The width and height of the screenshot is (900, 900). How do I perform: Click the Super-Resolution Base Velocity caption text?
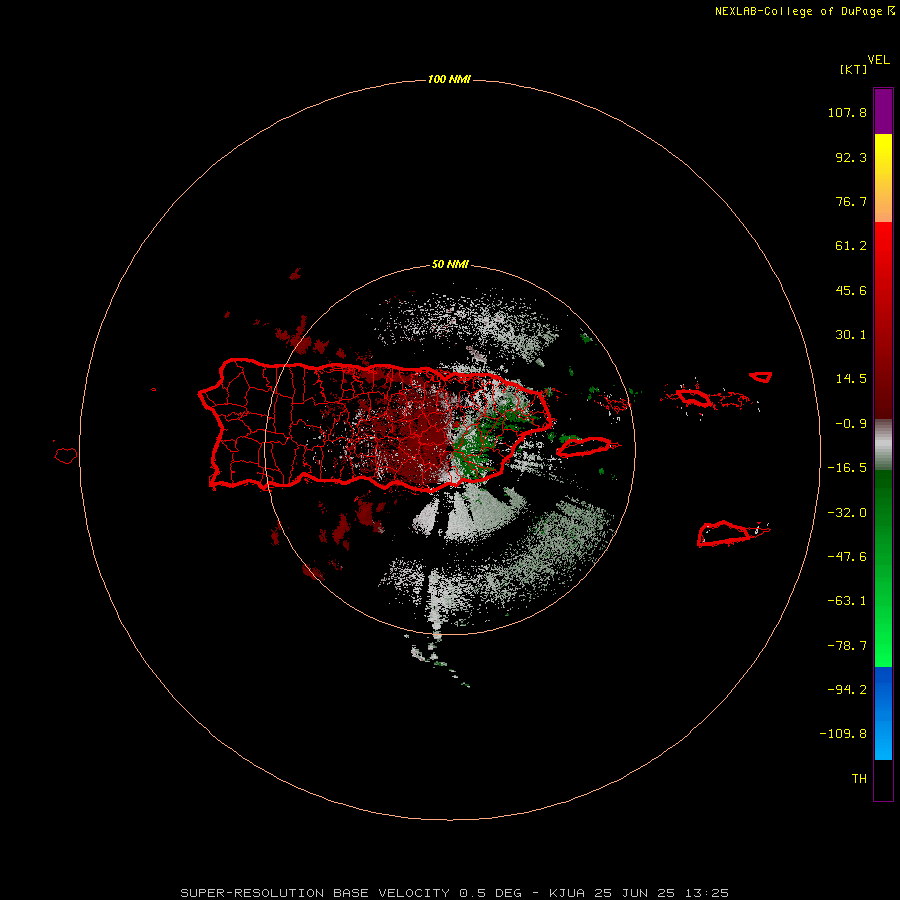pyautogui.click(x=455, y=893)
